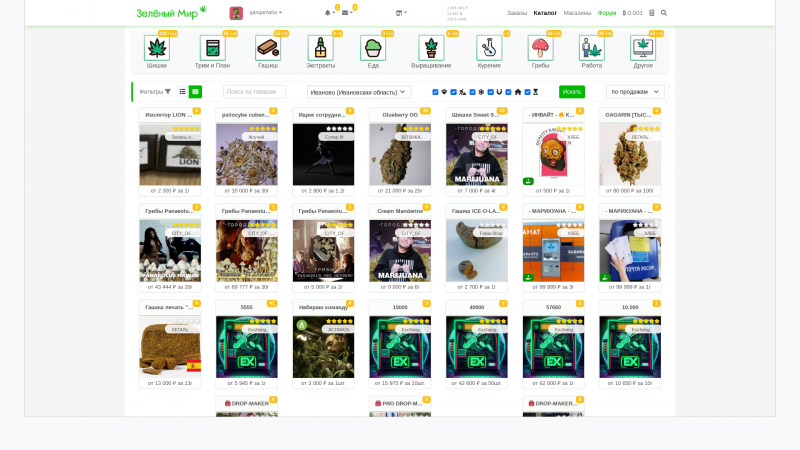800x450 pixels.
Task: Uncheck the house filter checkbox
Action: (x=509, y=92)
